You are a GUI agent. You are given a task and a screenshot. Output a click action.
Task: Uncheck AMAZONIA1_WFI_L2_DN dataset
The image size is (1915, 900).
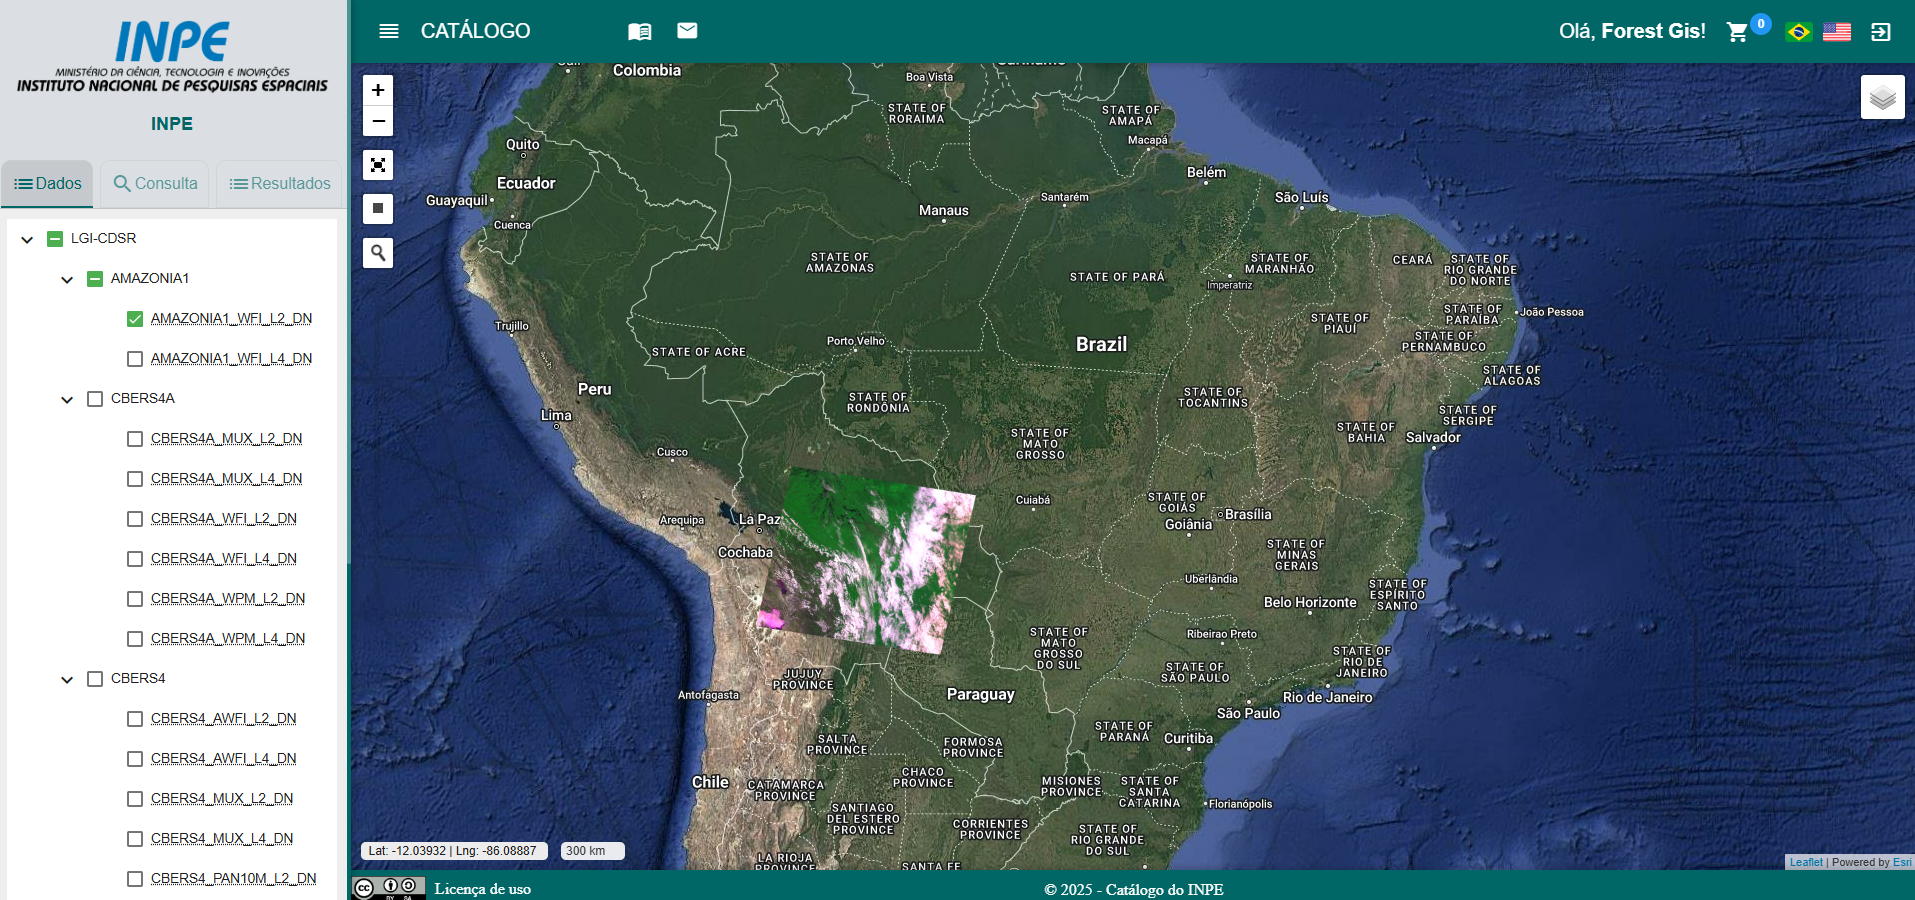pyautogui.click(x=135, y=319)
